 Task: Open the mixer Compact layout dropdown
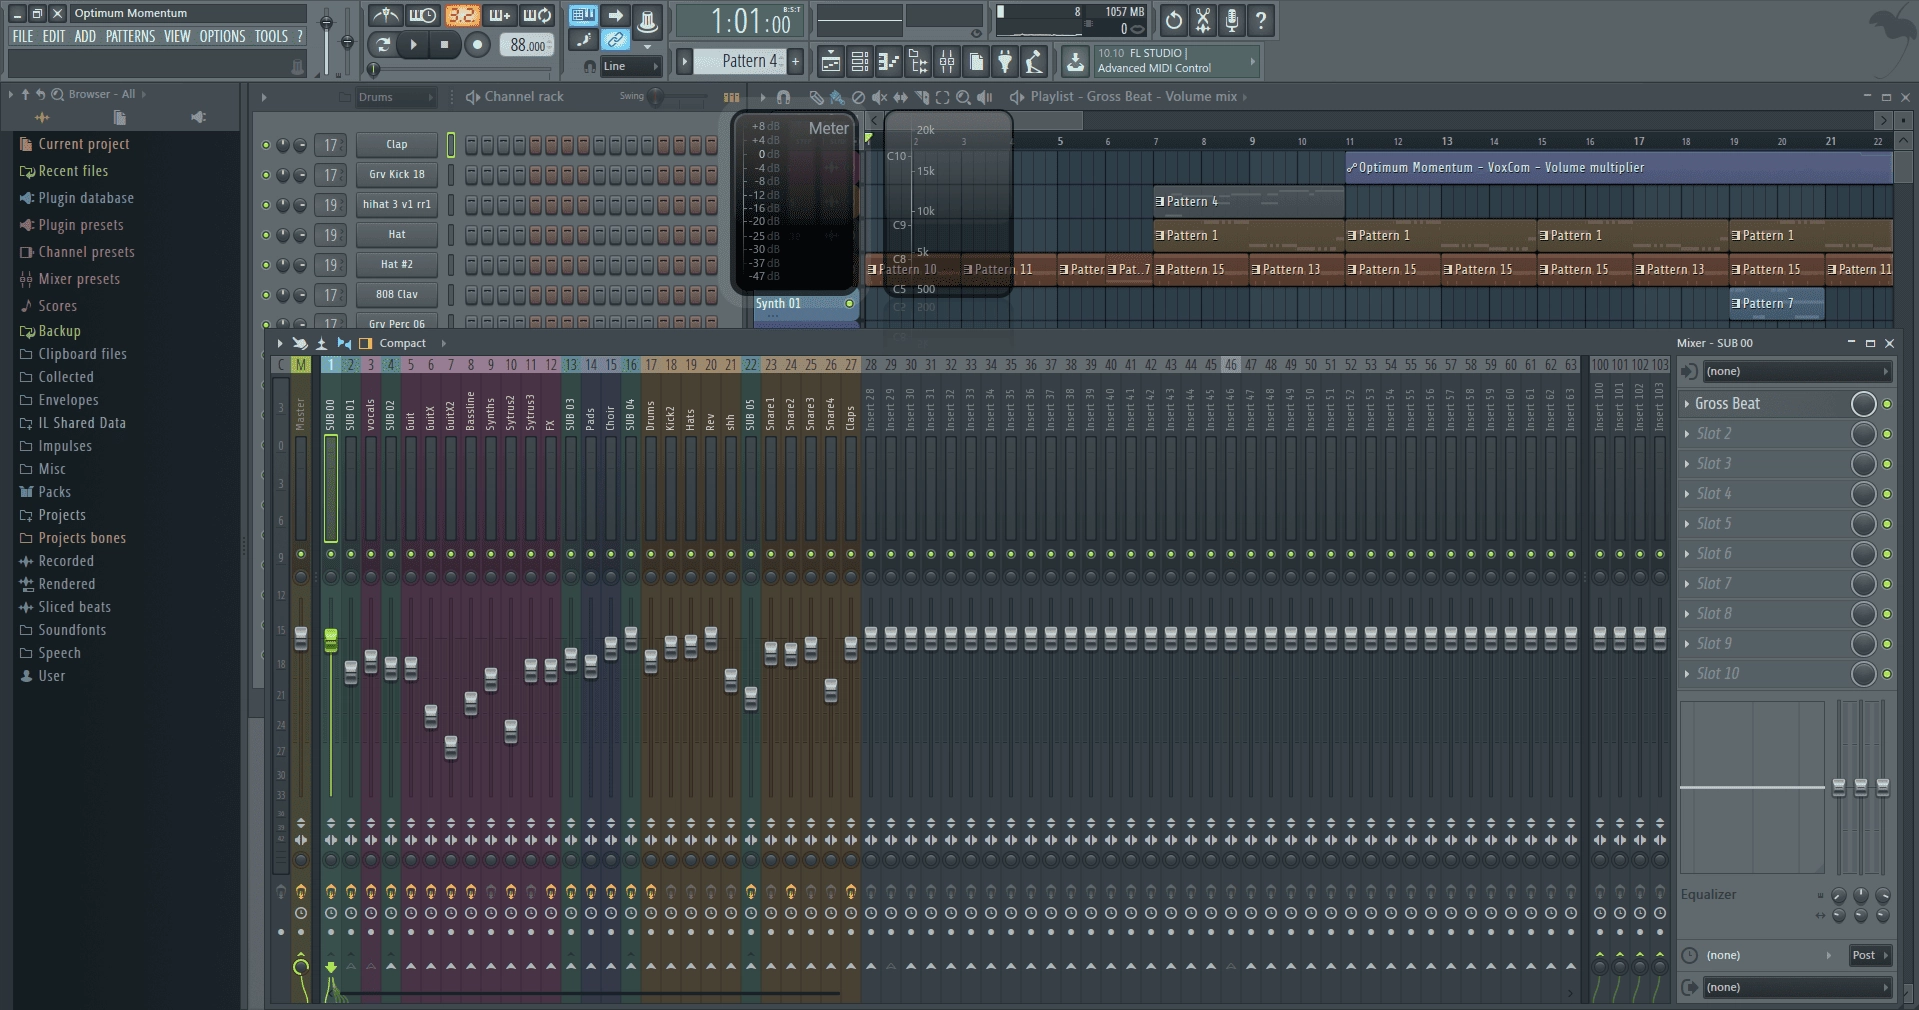click(x=412, y=343)
